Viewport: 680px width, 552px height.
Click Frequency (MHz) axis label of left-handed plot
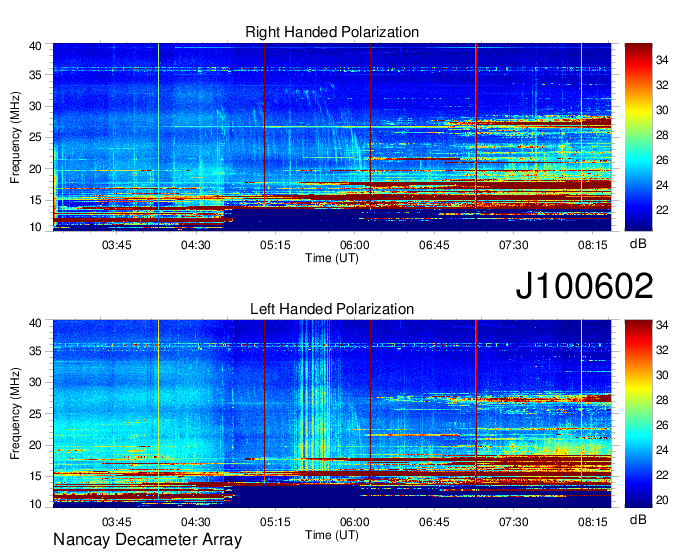pos(15,414)
